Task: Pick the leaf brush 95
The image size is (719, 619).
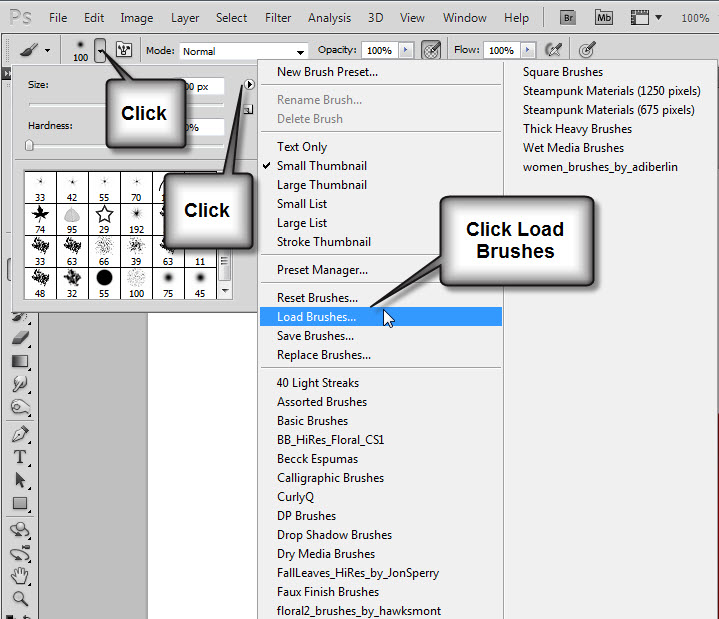Action: tap(72, 219)
